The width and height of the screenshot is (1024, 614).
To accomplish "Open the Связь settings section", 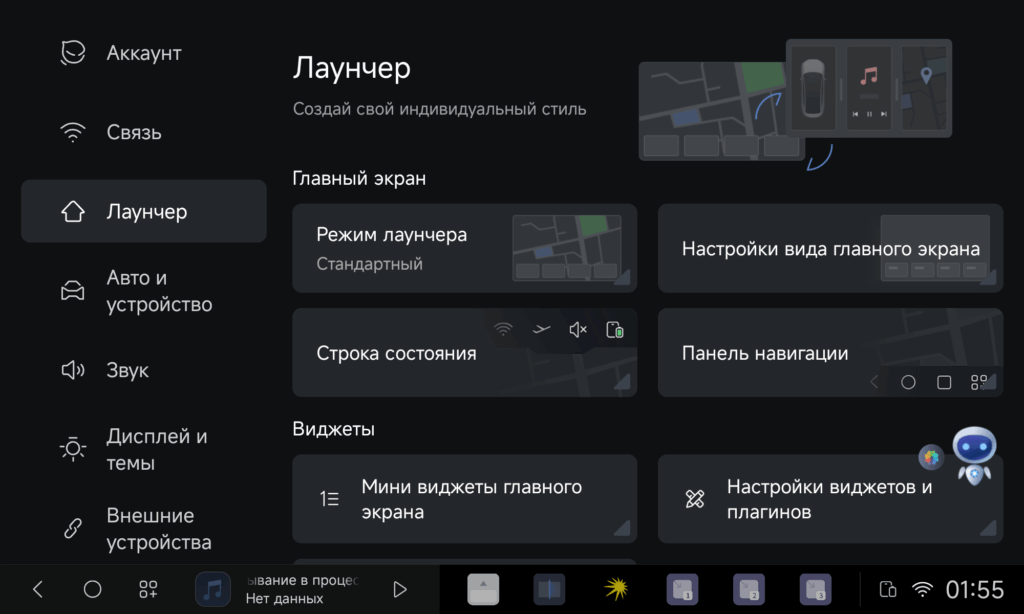I will 144,133.
